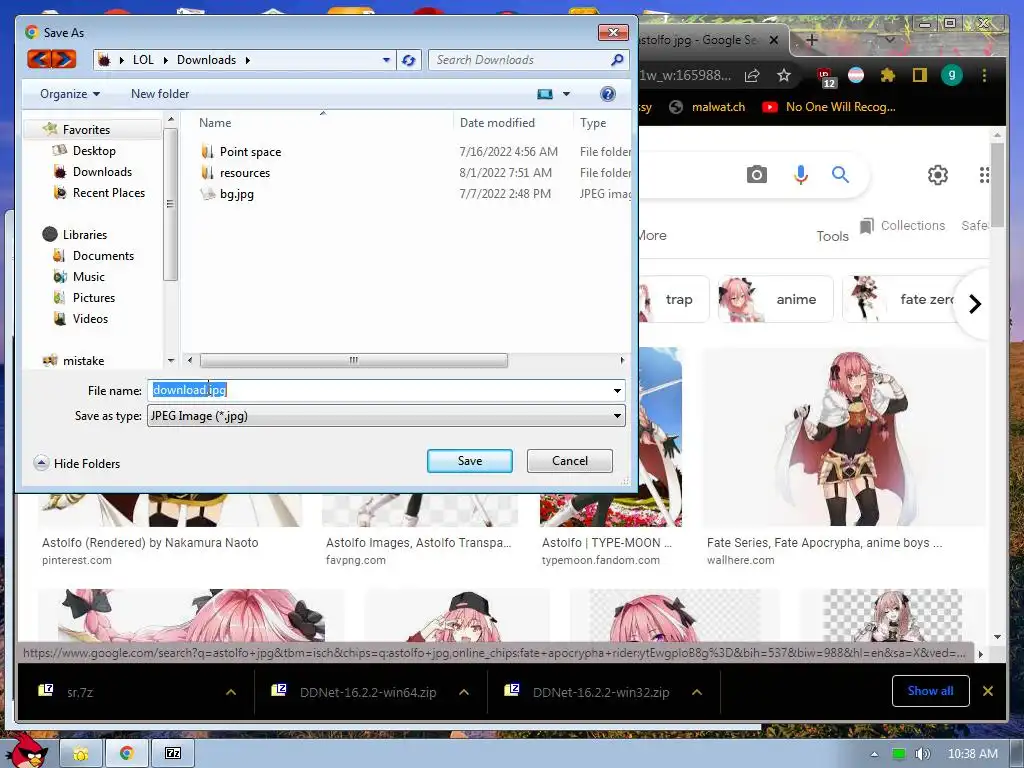
Task: Open Chrome three-dot menu
Action: tap(984, 76)
